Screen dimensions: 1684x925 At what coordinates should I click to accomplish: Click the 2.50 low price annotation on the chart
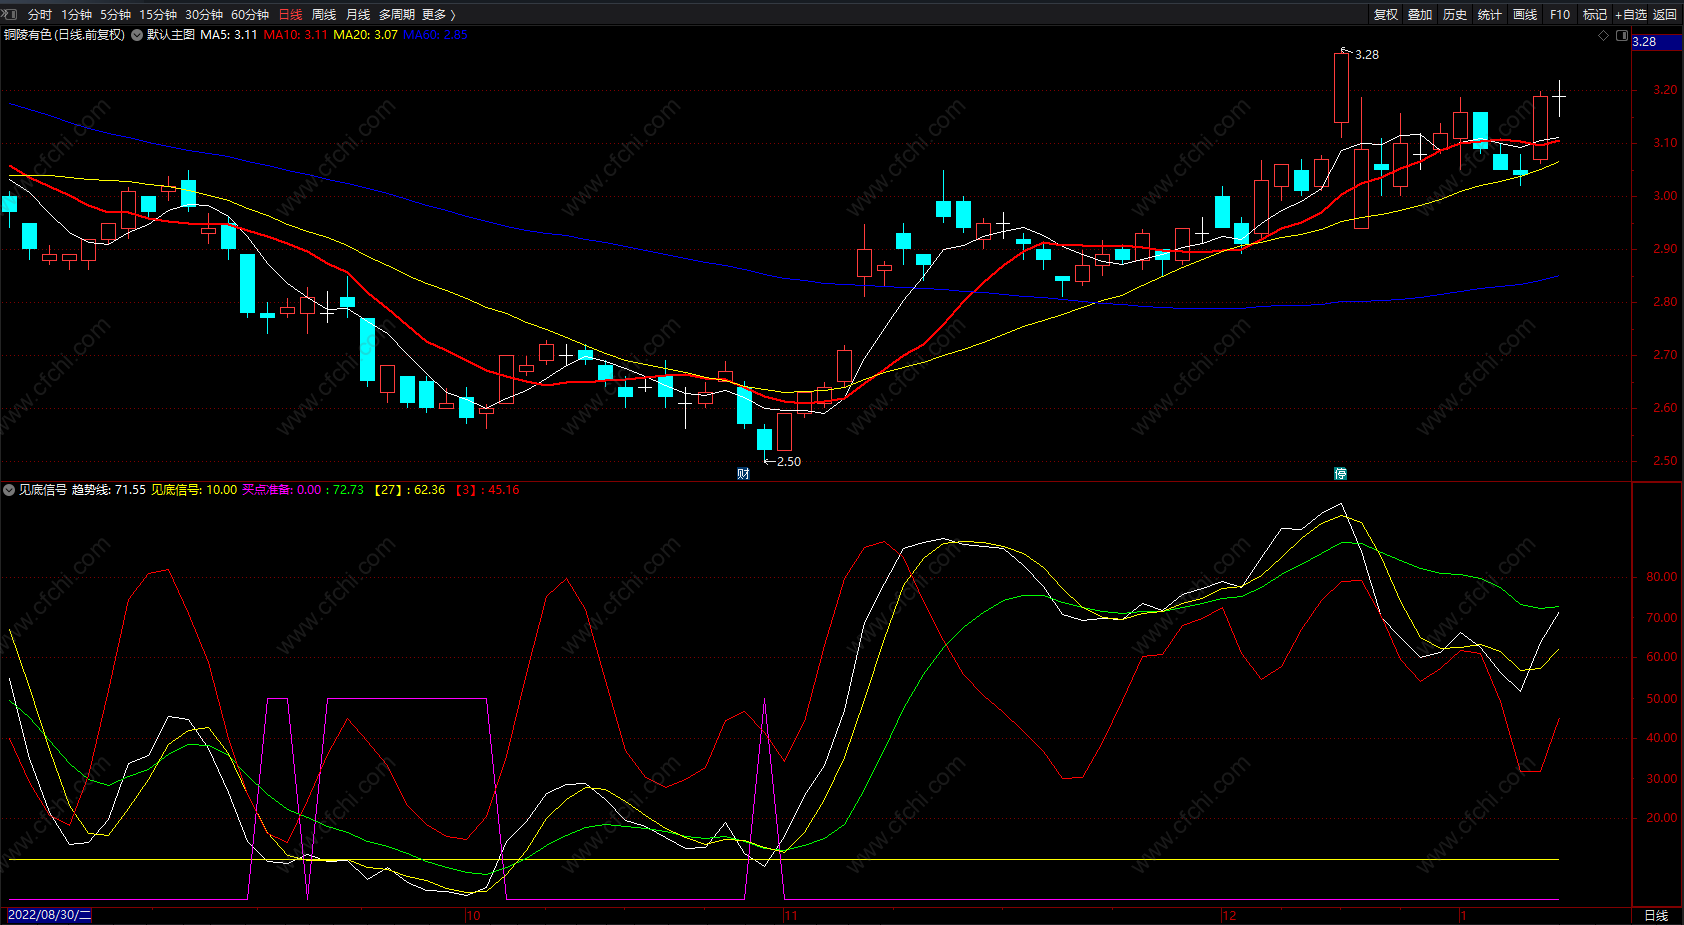point(788,462)
